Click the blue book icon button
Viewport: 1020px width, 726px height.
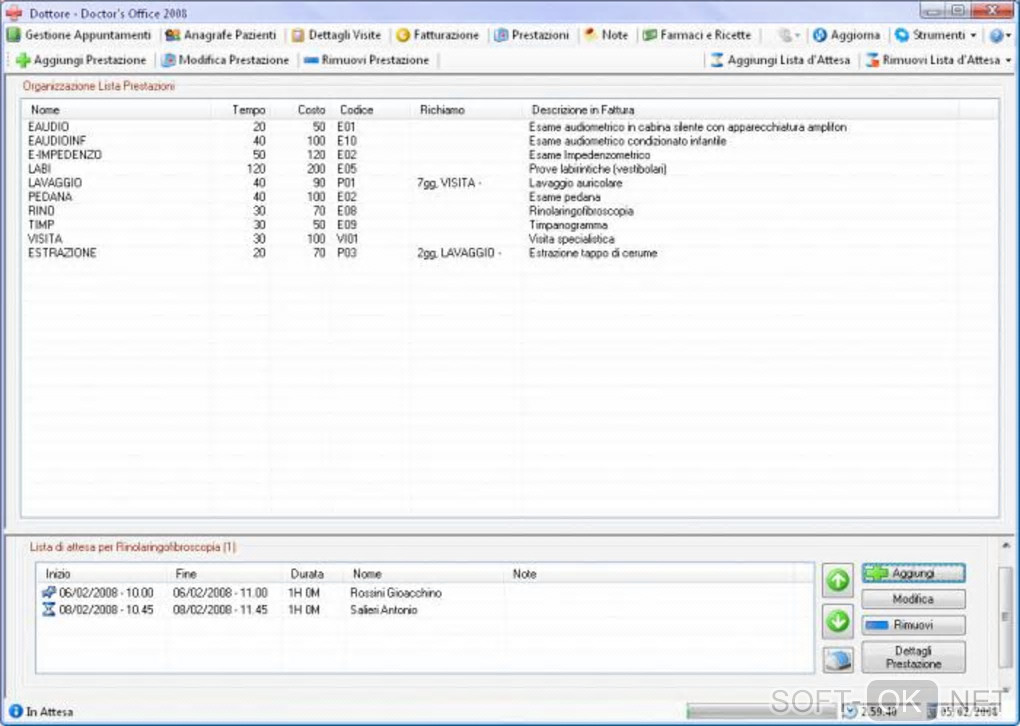pos(838,660)
